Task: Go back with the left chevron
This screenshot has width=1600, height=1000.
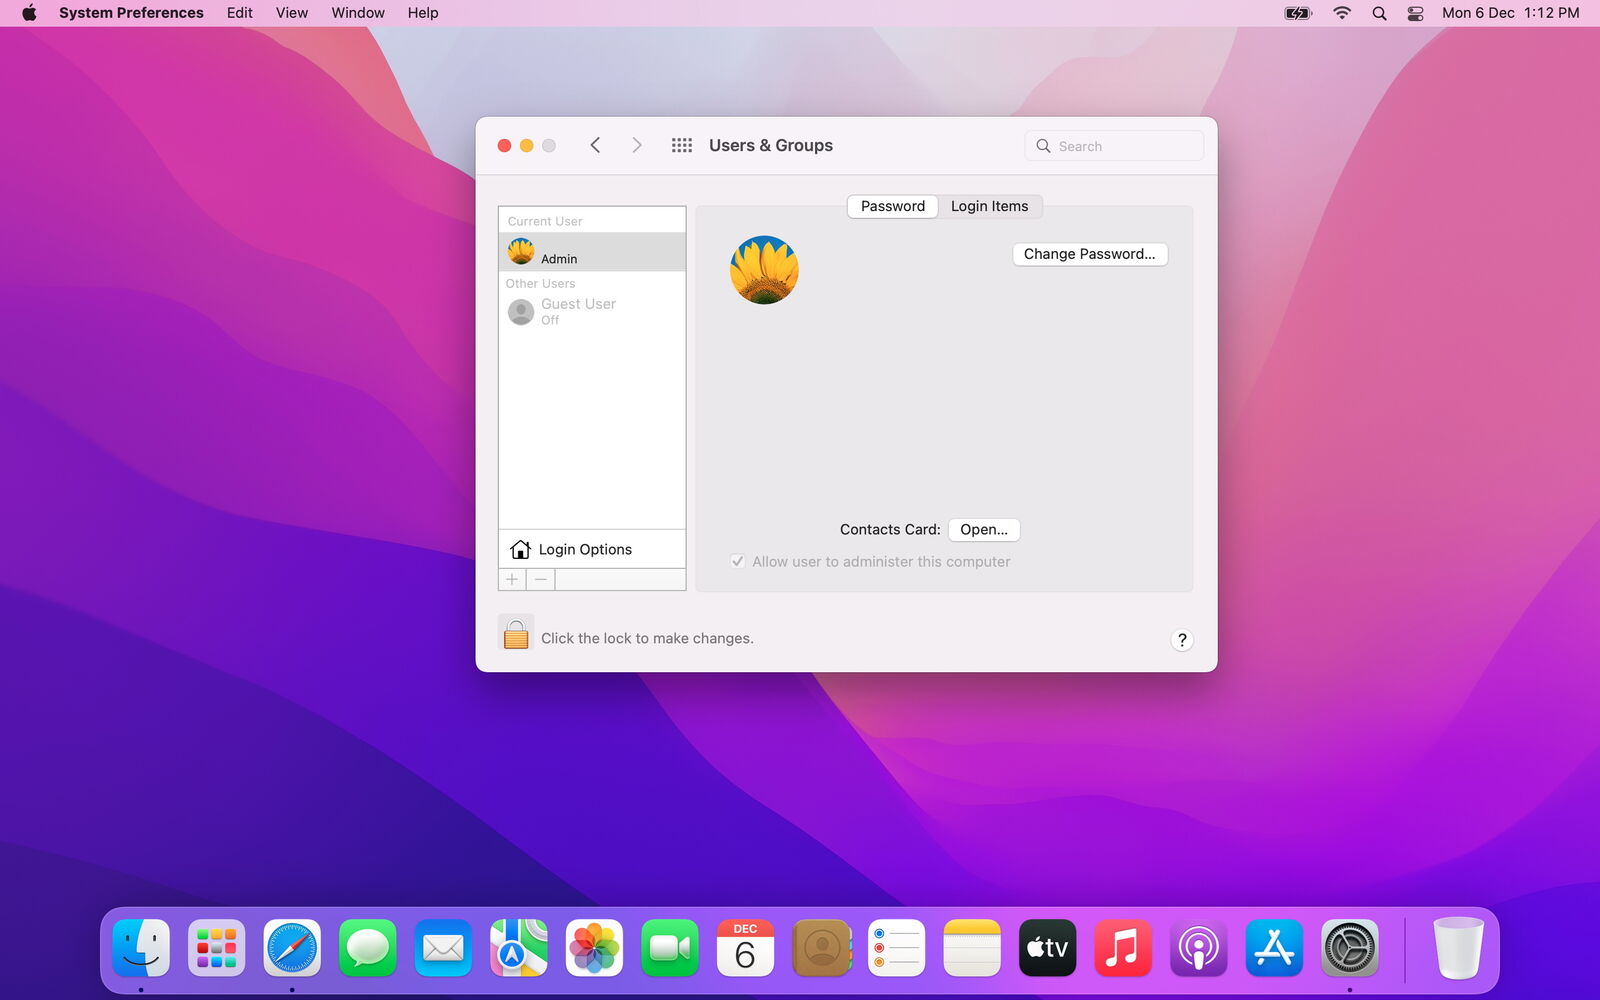Action: [595, 145]
